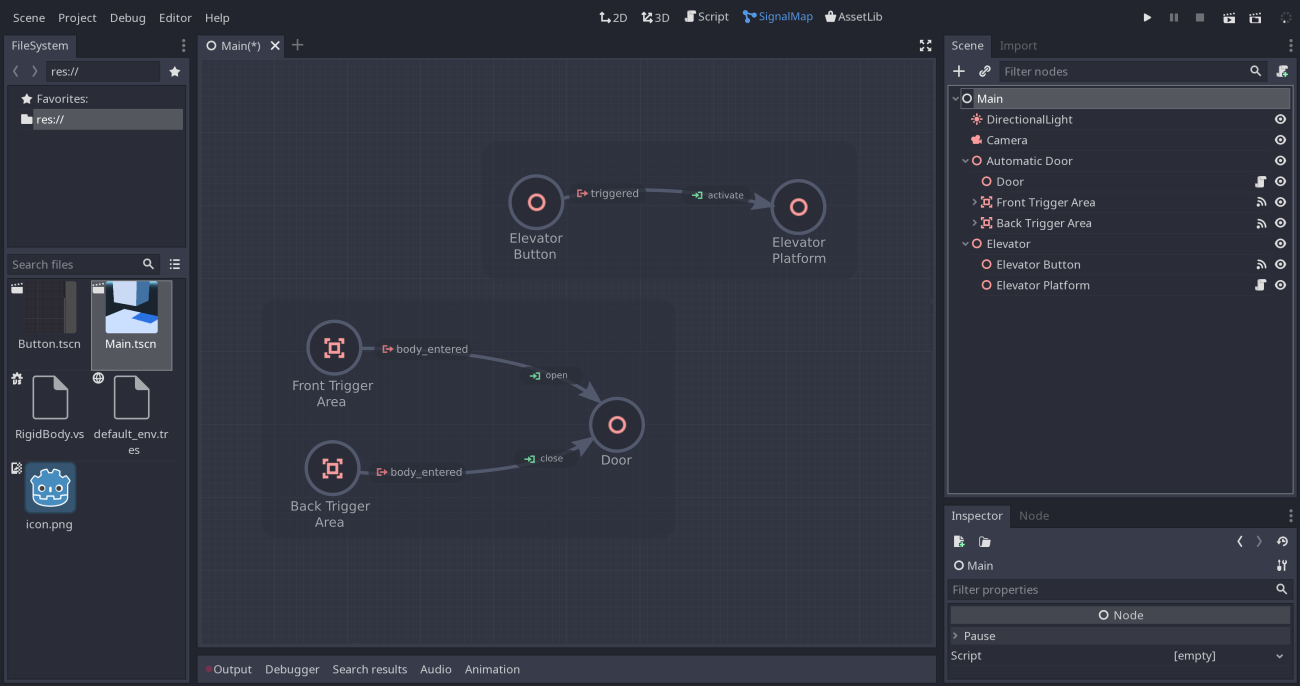Maximize the SignalMap graph with the expand icon
Viewport: 1300px width, 686px height.
click(925, 45)
